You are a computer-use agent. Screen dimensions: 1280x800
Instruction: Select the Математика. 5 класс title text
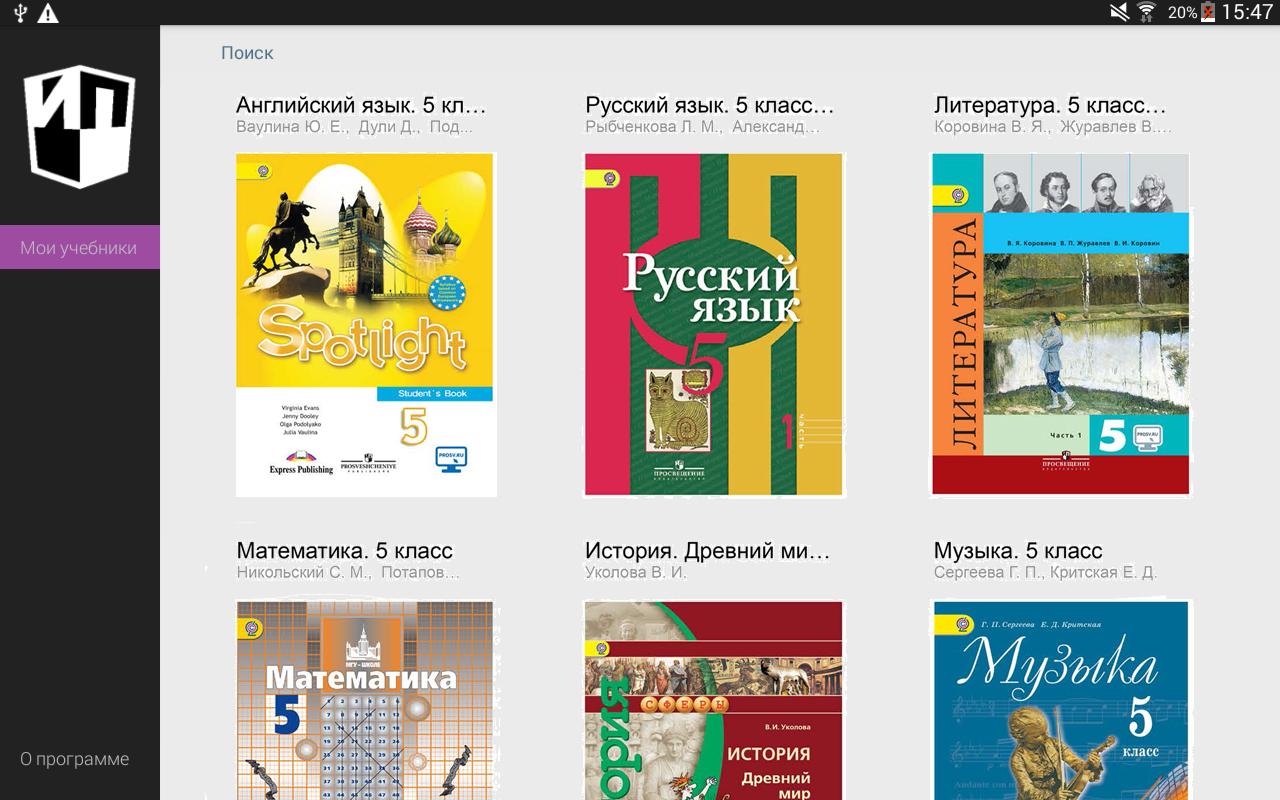point(345,551)
